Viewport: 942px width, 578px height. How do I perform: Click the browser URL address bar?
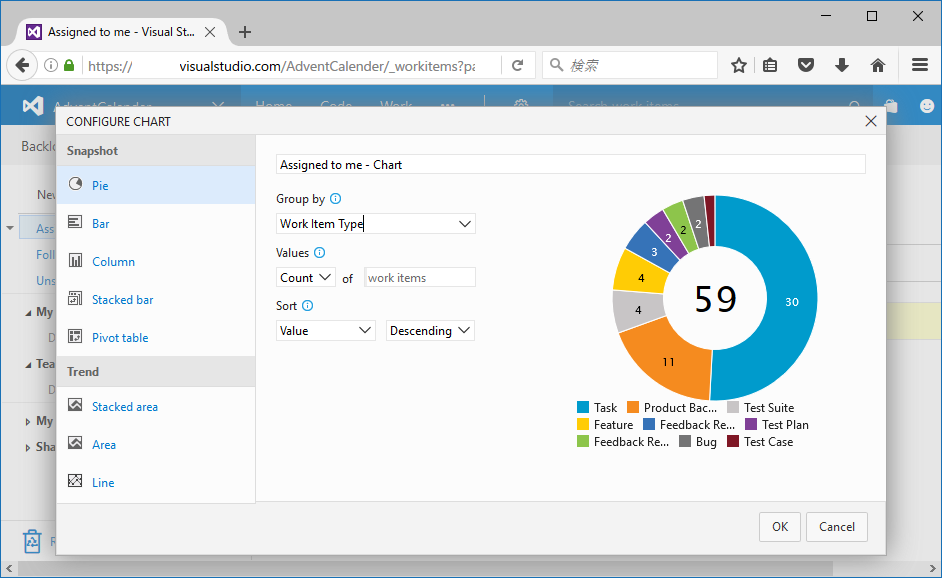coord(291,65)
